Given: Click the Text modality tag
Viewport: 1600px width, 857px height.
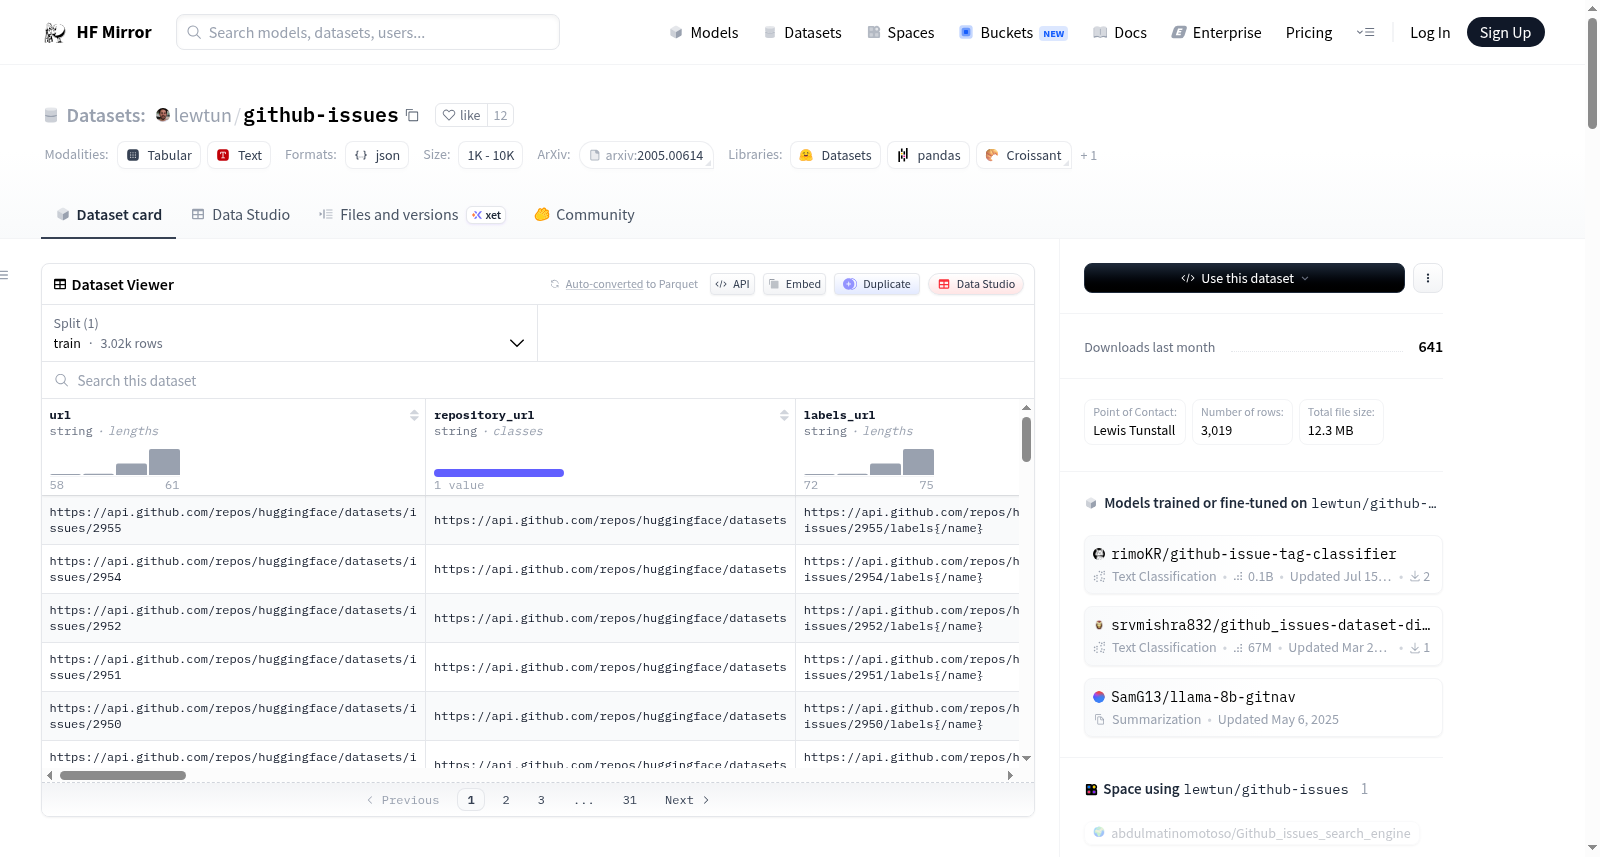Looking at the screenshot, I should [x=239, y=155].
